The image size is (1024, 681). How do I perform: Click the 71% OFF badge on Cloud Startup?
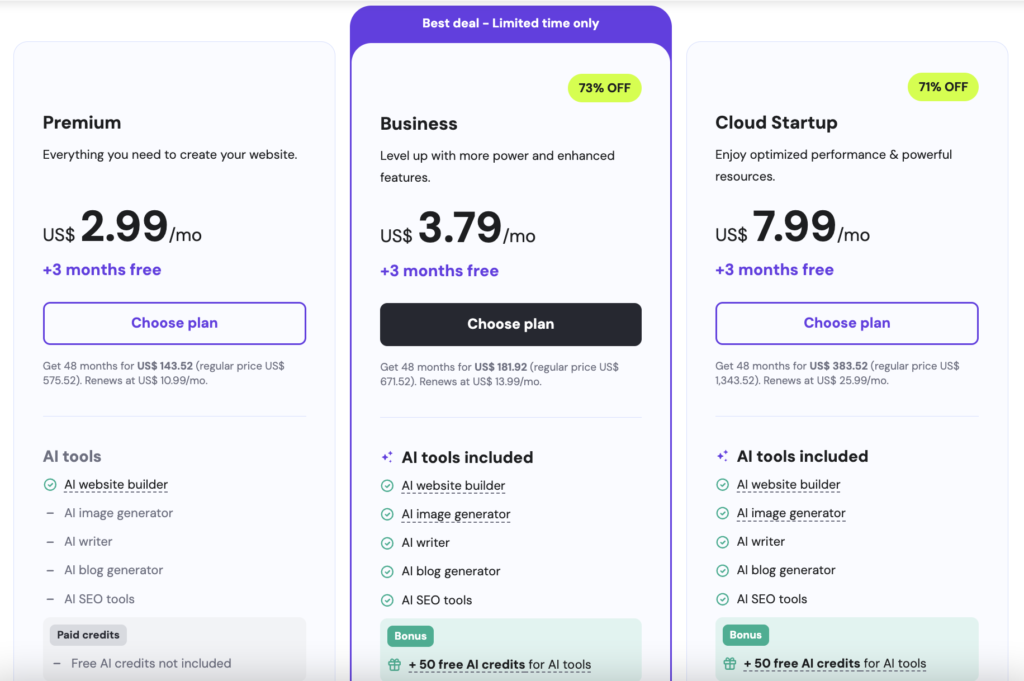pos(942,87)
